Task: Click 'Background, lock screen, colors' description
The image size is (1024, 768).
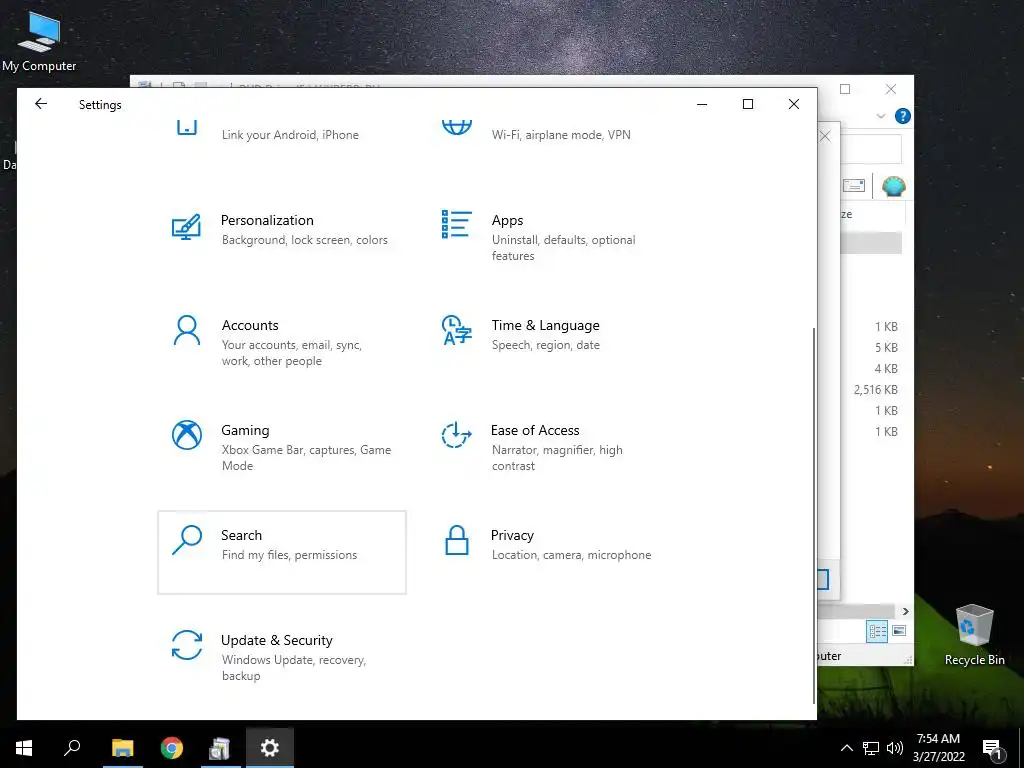Action: coord(305,240)
